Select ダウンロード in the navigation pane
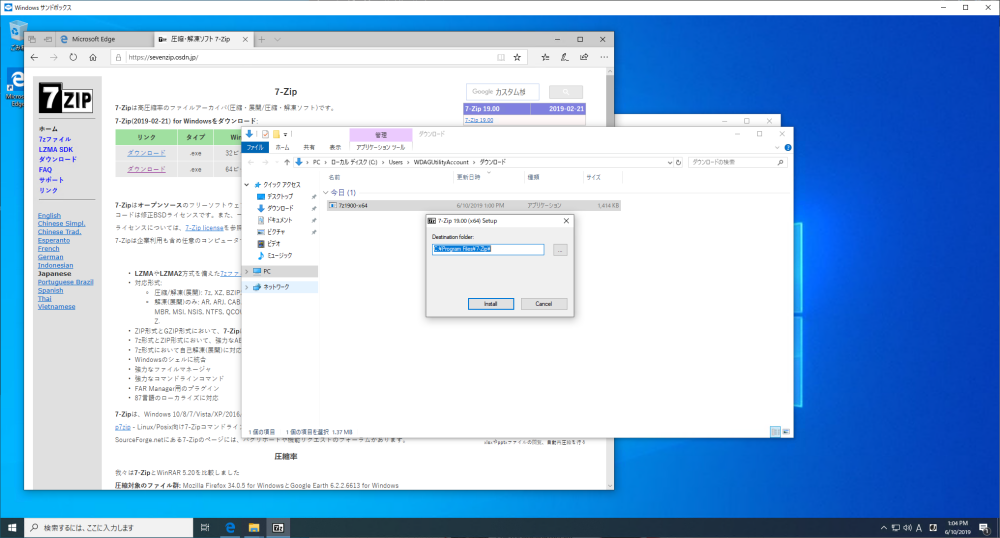1000x538 pixels. pos(280,208)
